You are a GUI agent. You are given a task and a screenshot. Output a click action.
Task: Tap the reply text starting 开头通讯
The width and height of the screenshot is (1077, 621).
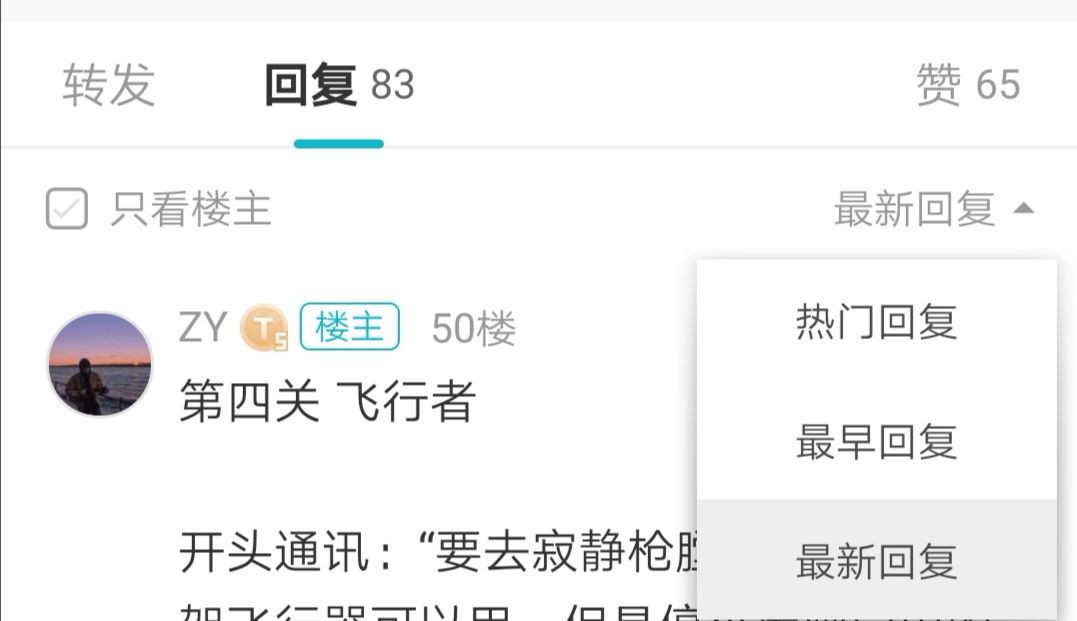(x=440, y=552)
